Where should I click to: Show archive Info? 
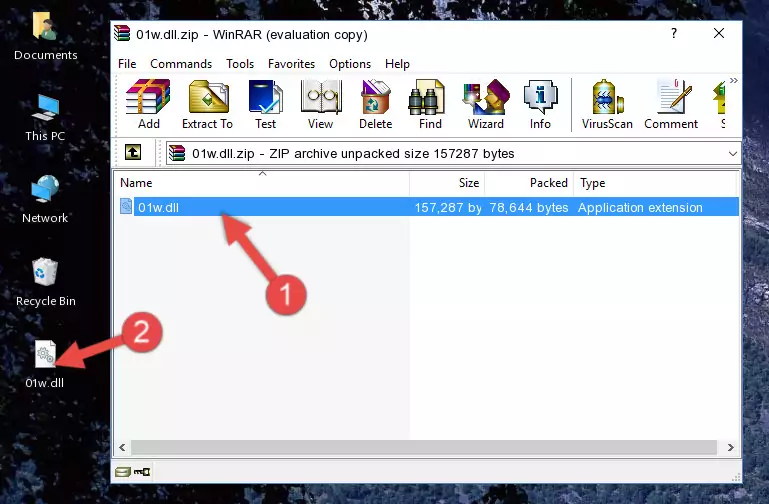tap(540, 104)
